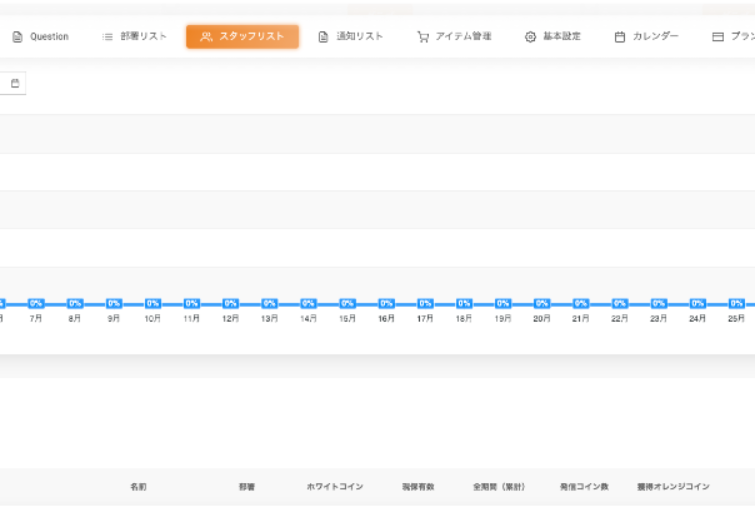Click the 発信コイン数 column header
The height and width of the screenshot is (532, 755).
click(584, 487)
